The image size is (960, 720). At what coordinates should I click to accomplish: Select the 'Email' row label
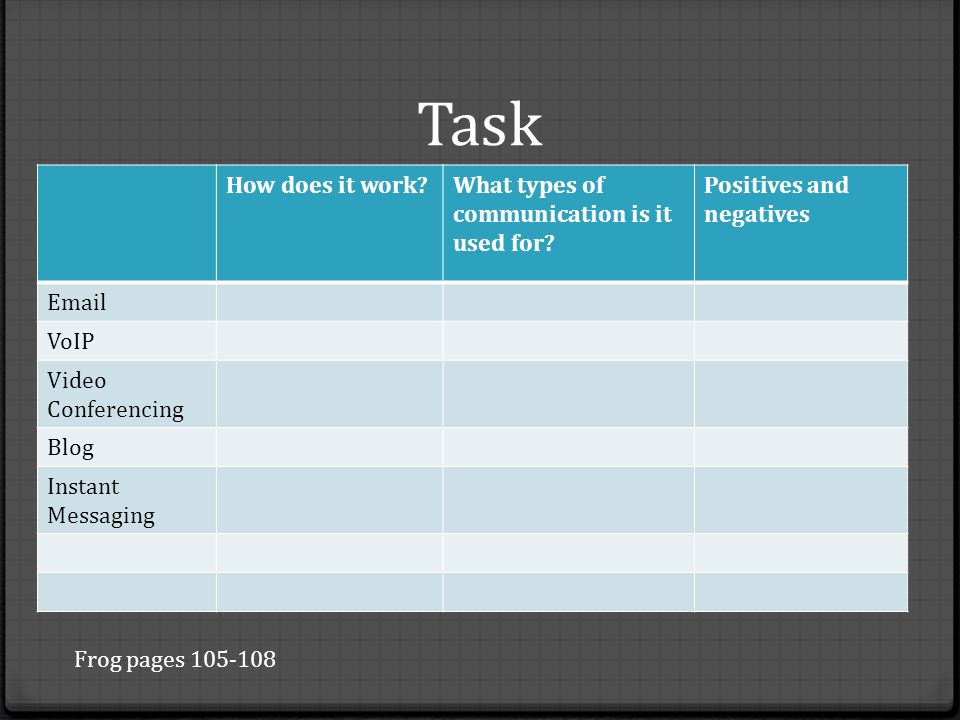pyautogui.click(x=77, y=302)
